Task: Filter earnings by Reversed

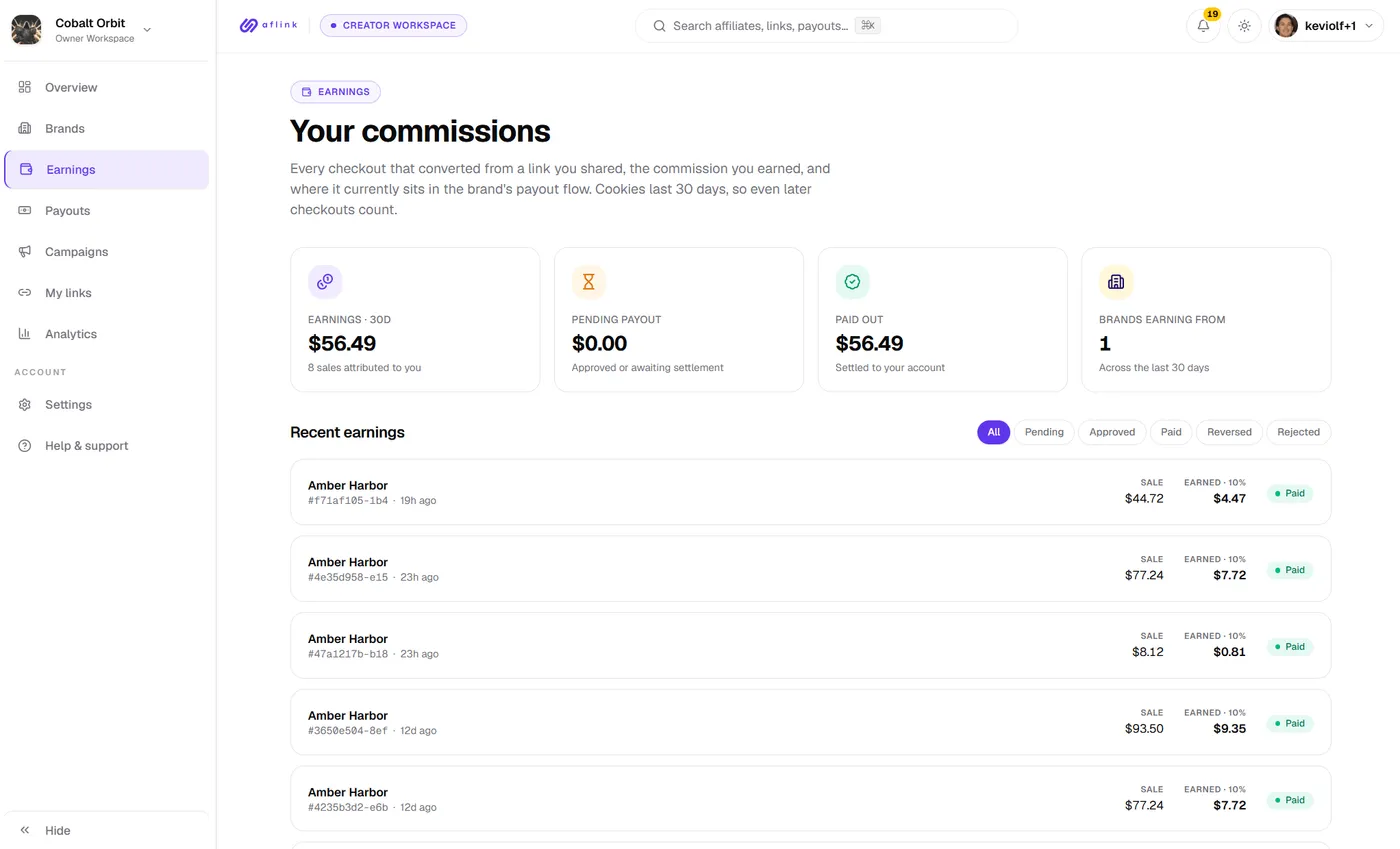Action: click(1229, 432)
